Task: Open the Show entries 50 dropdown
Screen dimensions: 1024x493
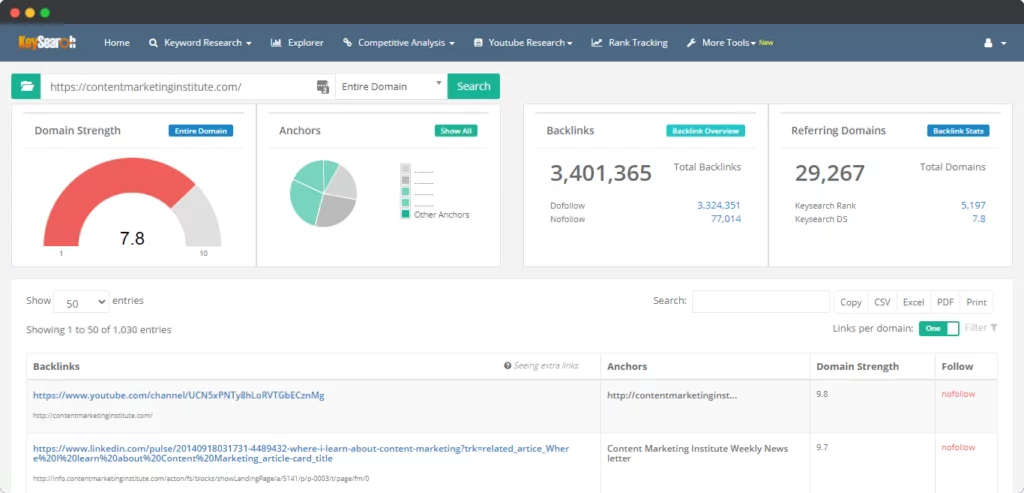Action: point(82,302)
